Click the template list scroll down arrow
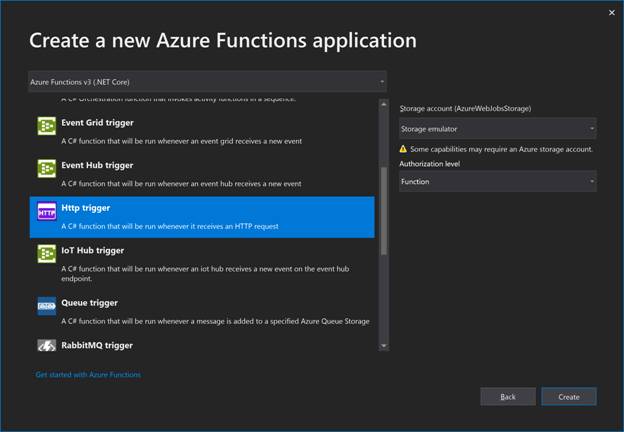Image resolution: width=624 pixels, height=432 pixels. coord(384,346)
